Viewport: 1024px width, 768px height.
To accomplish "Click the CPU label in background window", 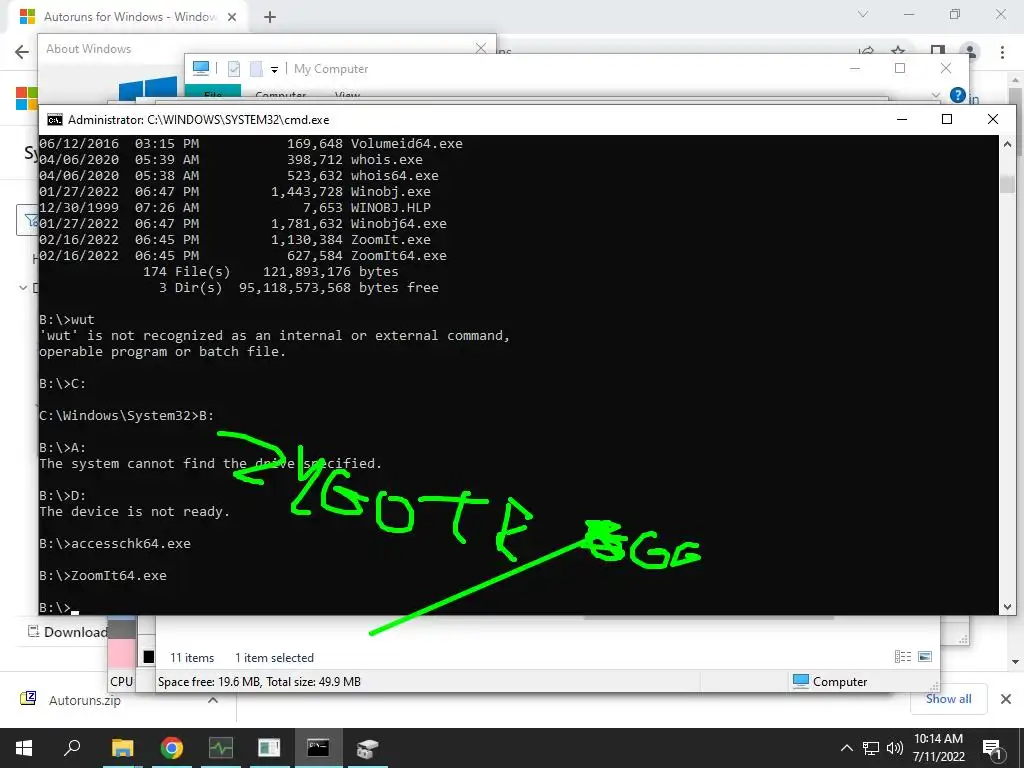I will tap(121, 681).
